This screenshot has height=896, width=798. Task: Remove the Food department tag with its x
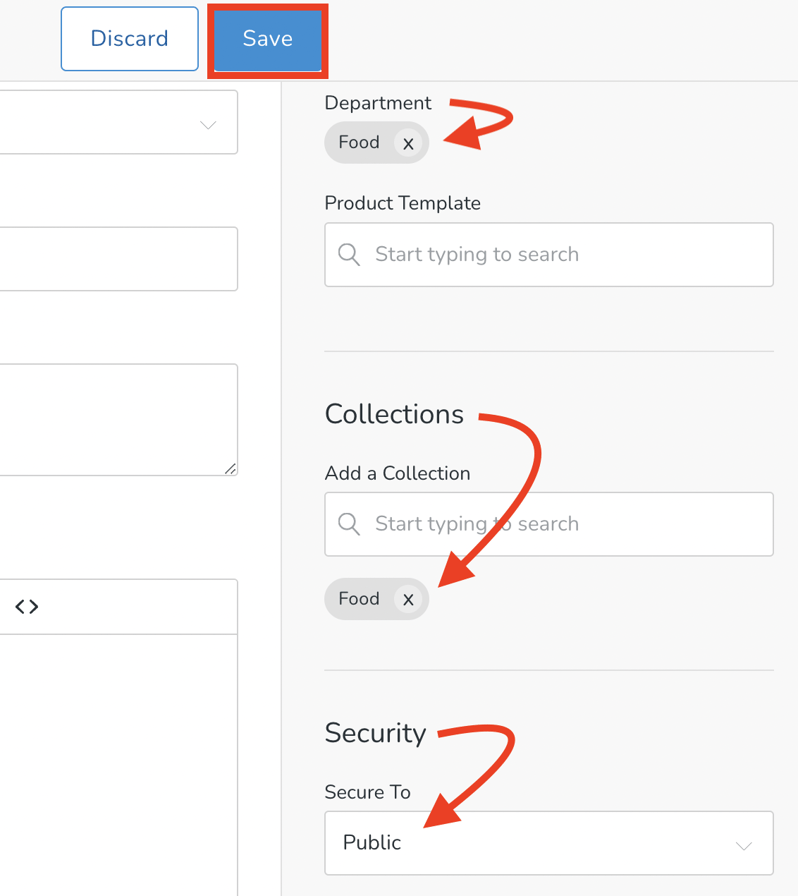click(x=407, y=143)
